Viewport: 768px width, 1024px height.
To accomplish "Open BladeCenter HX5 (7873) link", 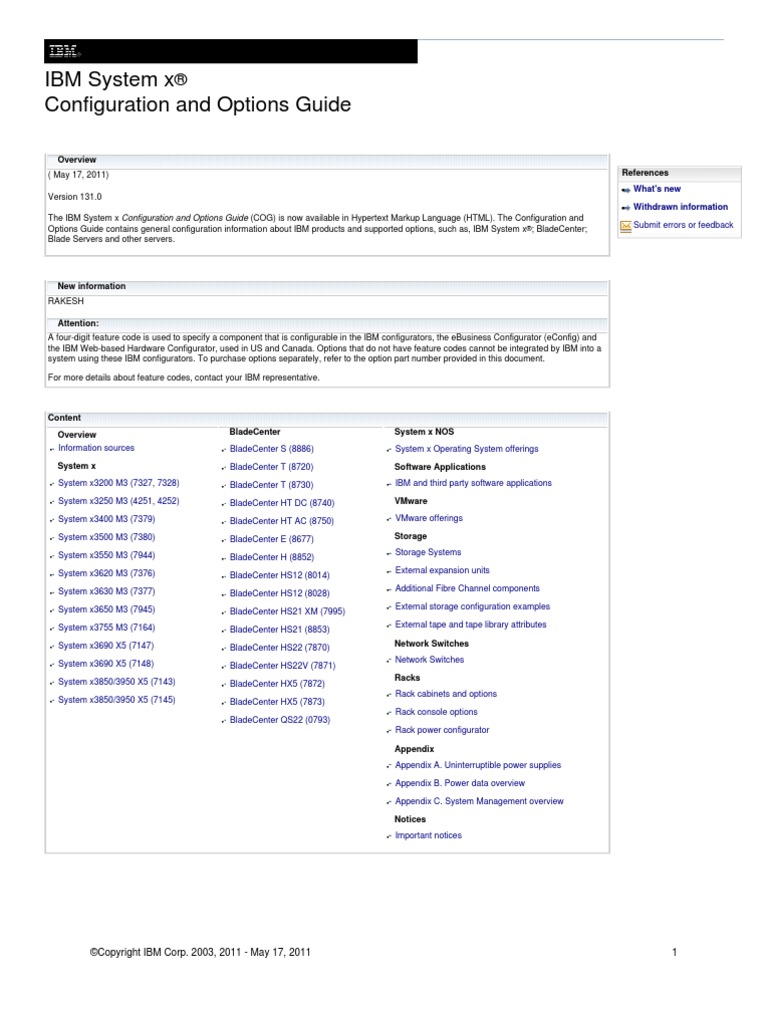I will [277, 702].
